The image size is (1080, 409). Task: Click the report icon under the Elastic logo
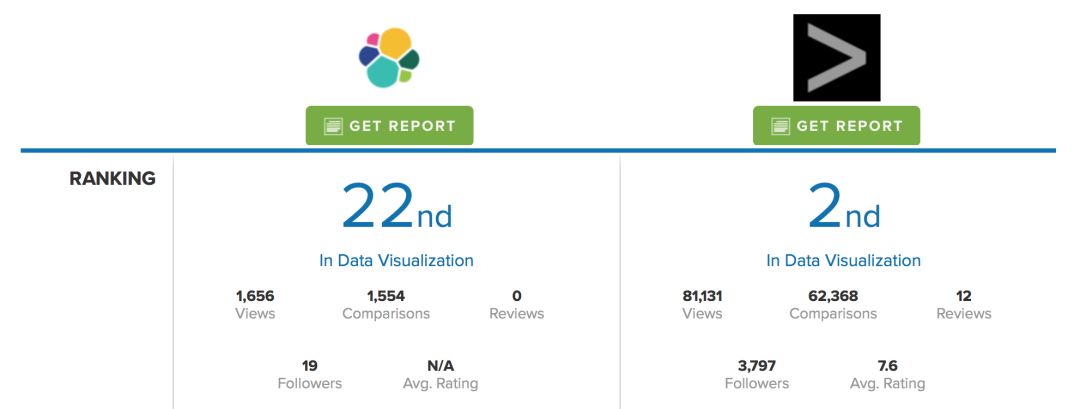click(x=333, y=126)
